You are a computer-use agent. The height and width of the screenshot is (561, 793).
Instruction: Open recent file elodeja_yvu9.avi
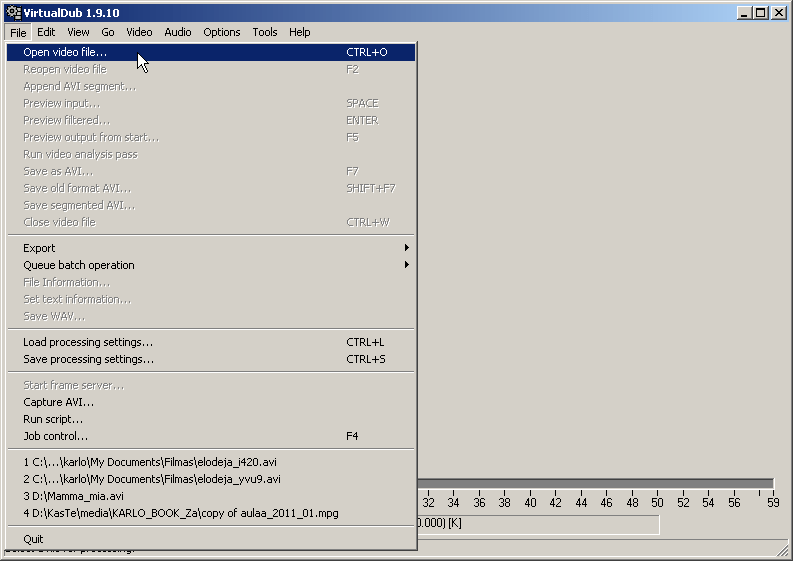coord(211,479)
